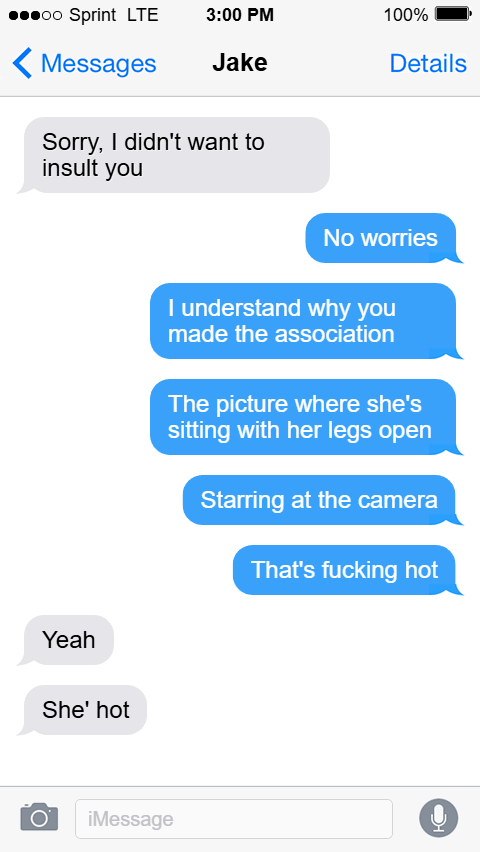The image size is (480, 852).
Task: Tap the signal strength dots
Action: pos(36,15)
